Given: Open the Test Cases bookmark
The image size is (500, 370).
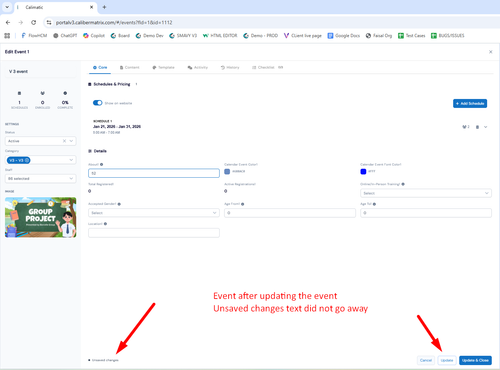Looking at the screenshot, I should coord(412,35).
